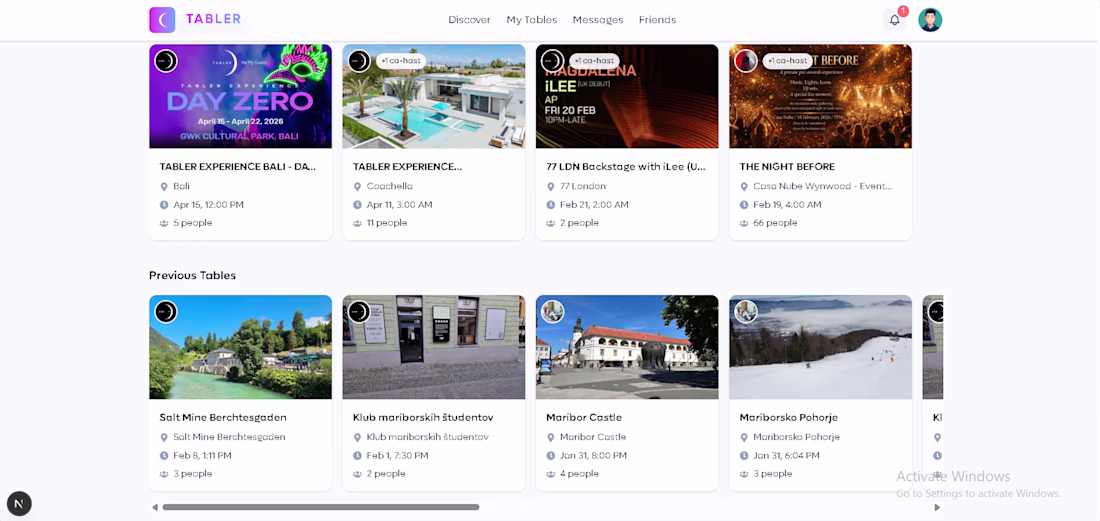Viewport: 1100px width, 521px height.
Task: Click host avatar on Day Zero Bali card
Action: [x=166, y=61]
